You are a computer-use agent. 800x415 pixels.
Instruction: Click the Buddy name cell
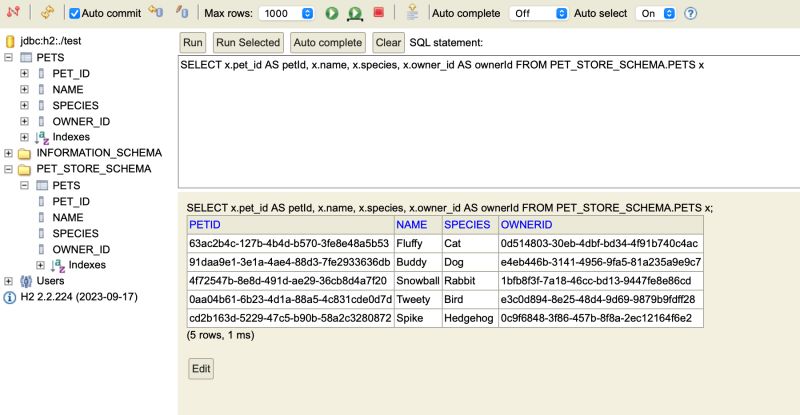point(418,262)
